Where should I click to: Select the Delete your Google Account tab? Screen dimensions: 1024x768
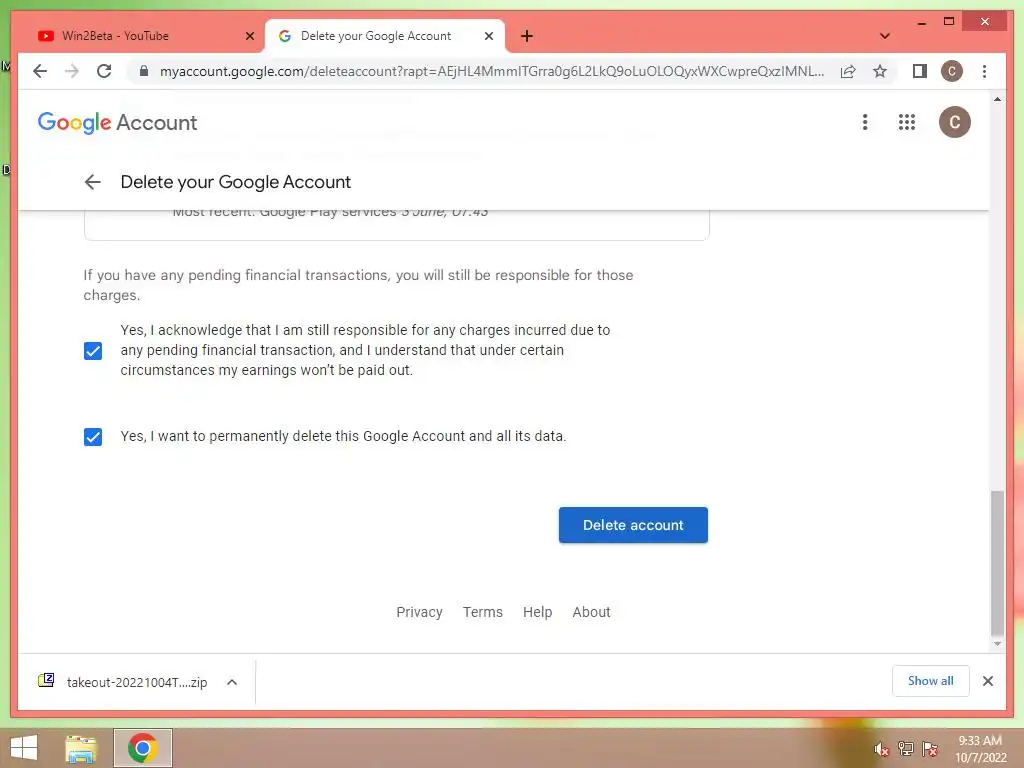(x=384, y=36)
